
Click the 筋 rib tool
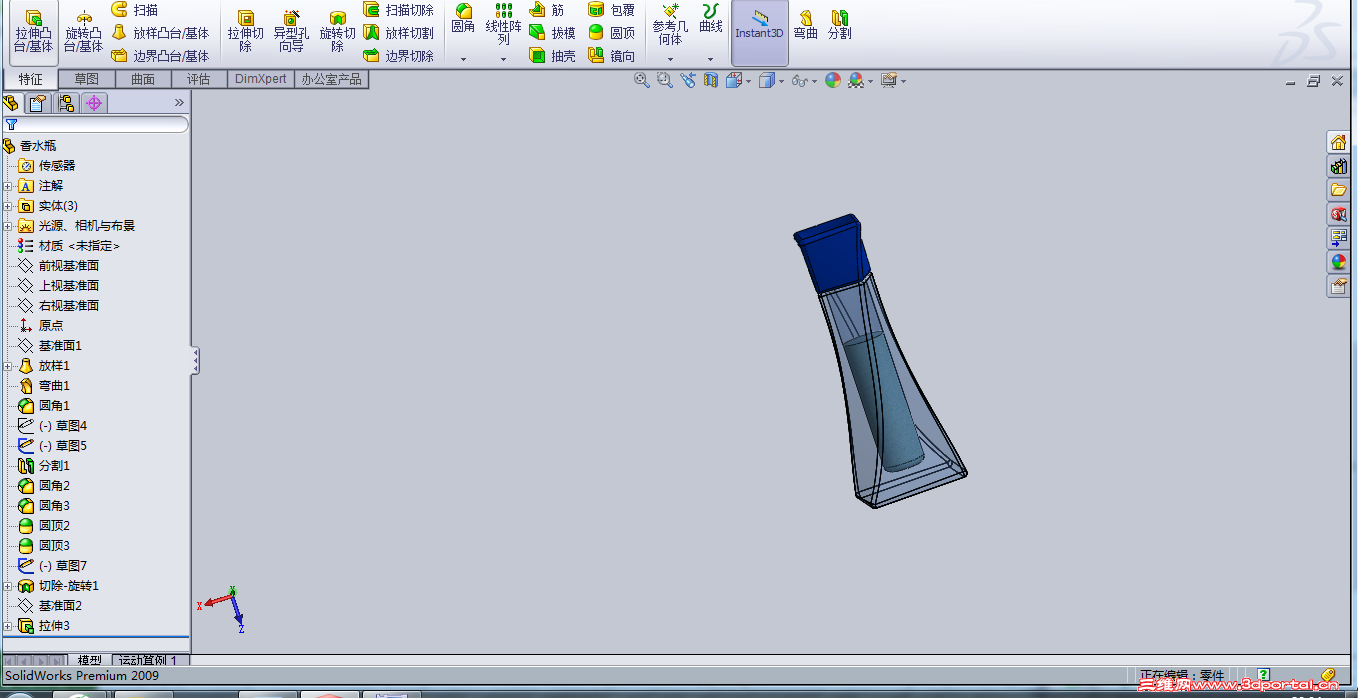[547, 10]
